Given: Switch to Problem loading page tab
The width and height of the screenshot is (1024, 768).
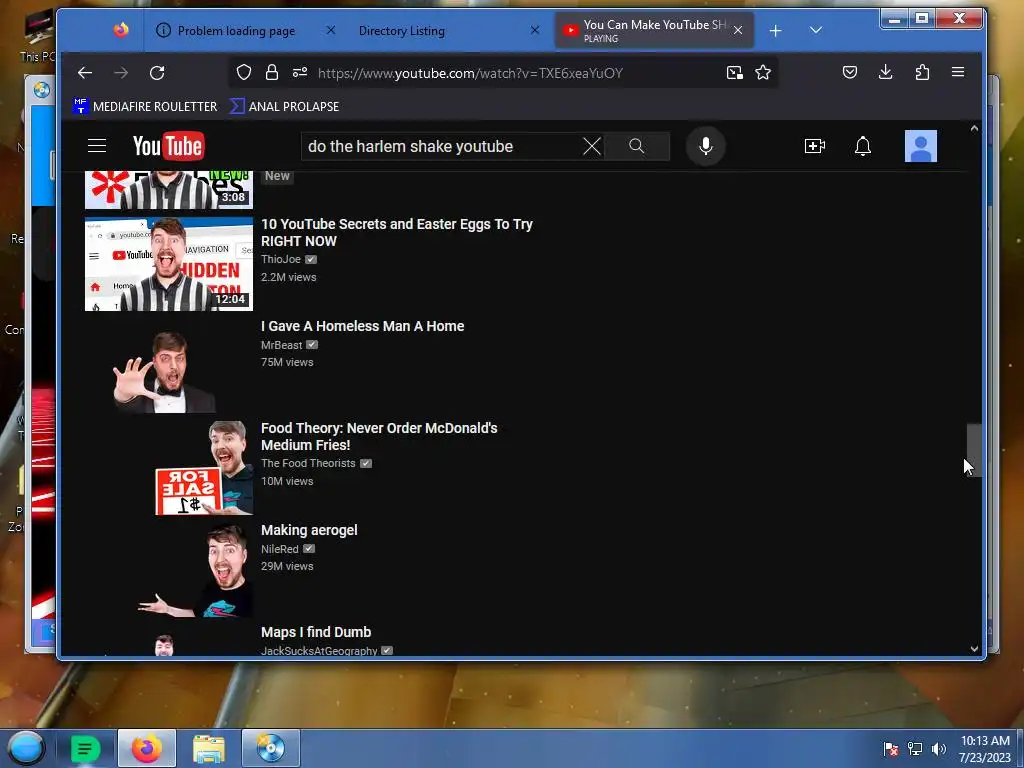Looking at the screenshot, I should [236, 31].
